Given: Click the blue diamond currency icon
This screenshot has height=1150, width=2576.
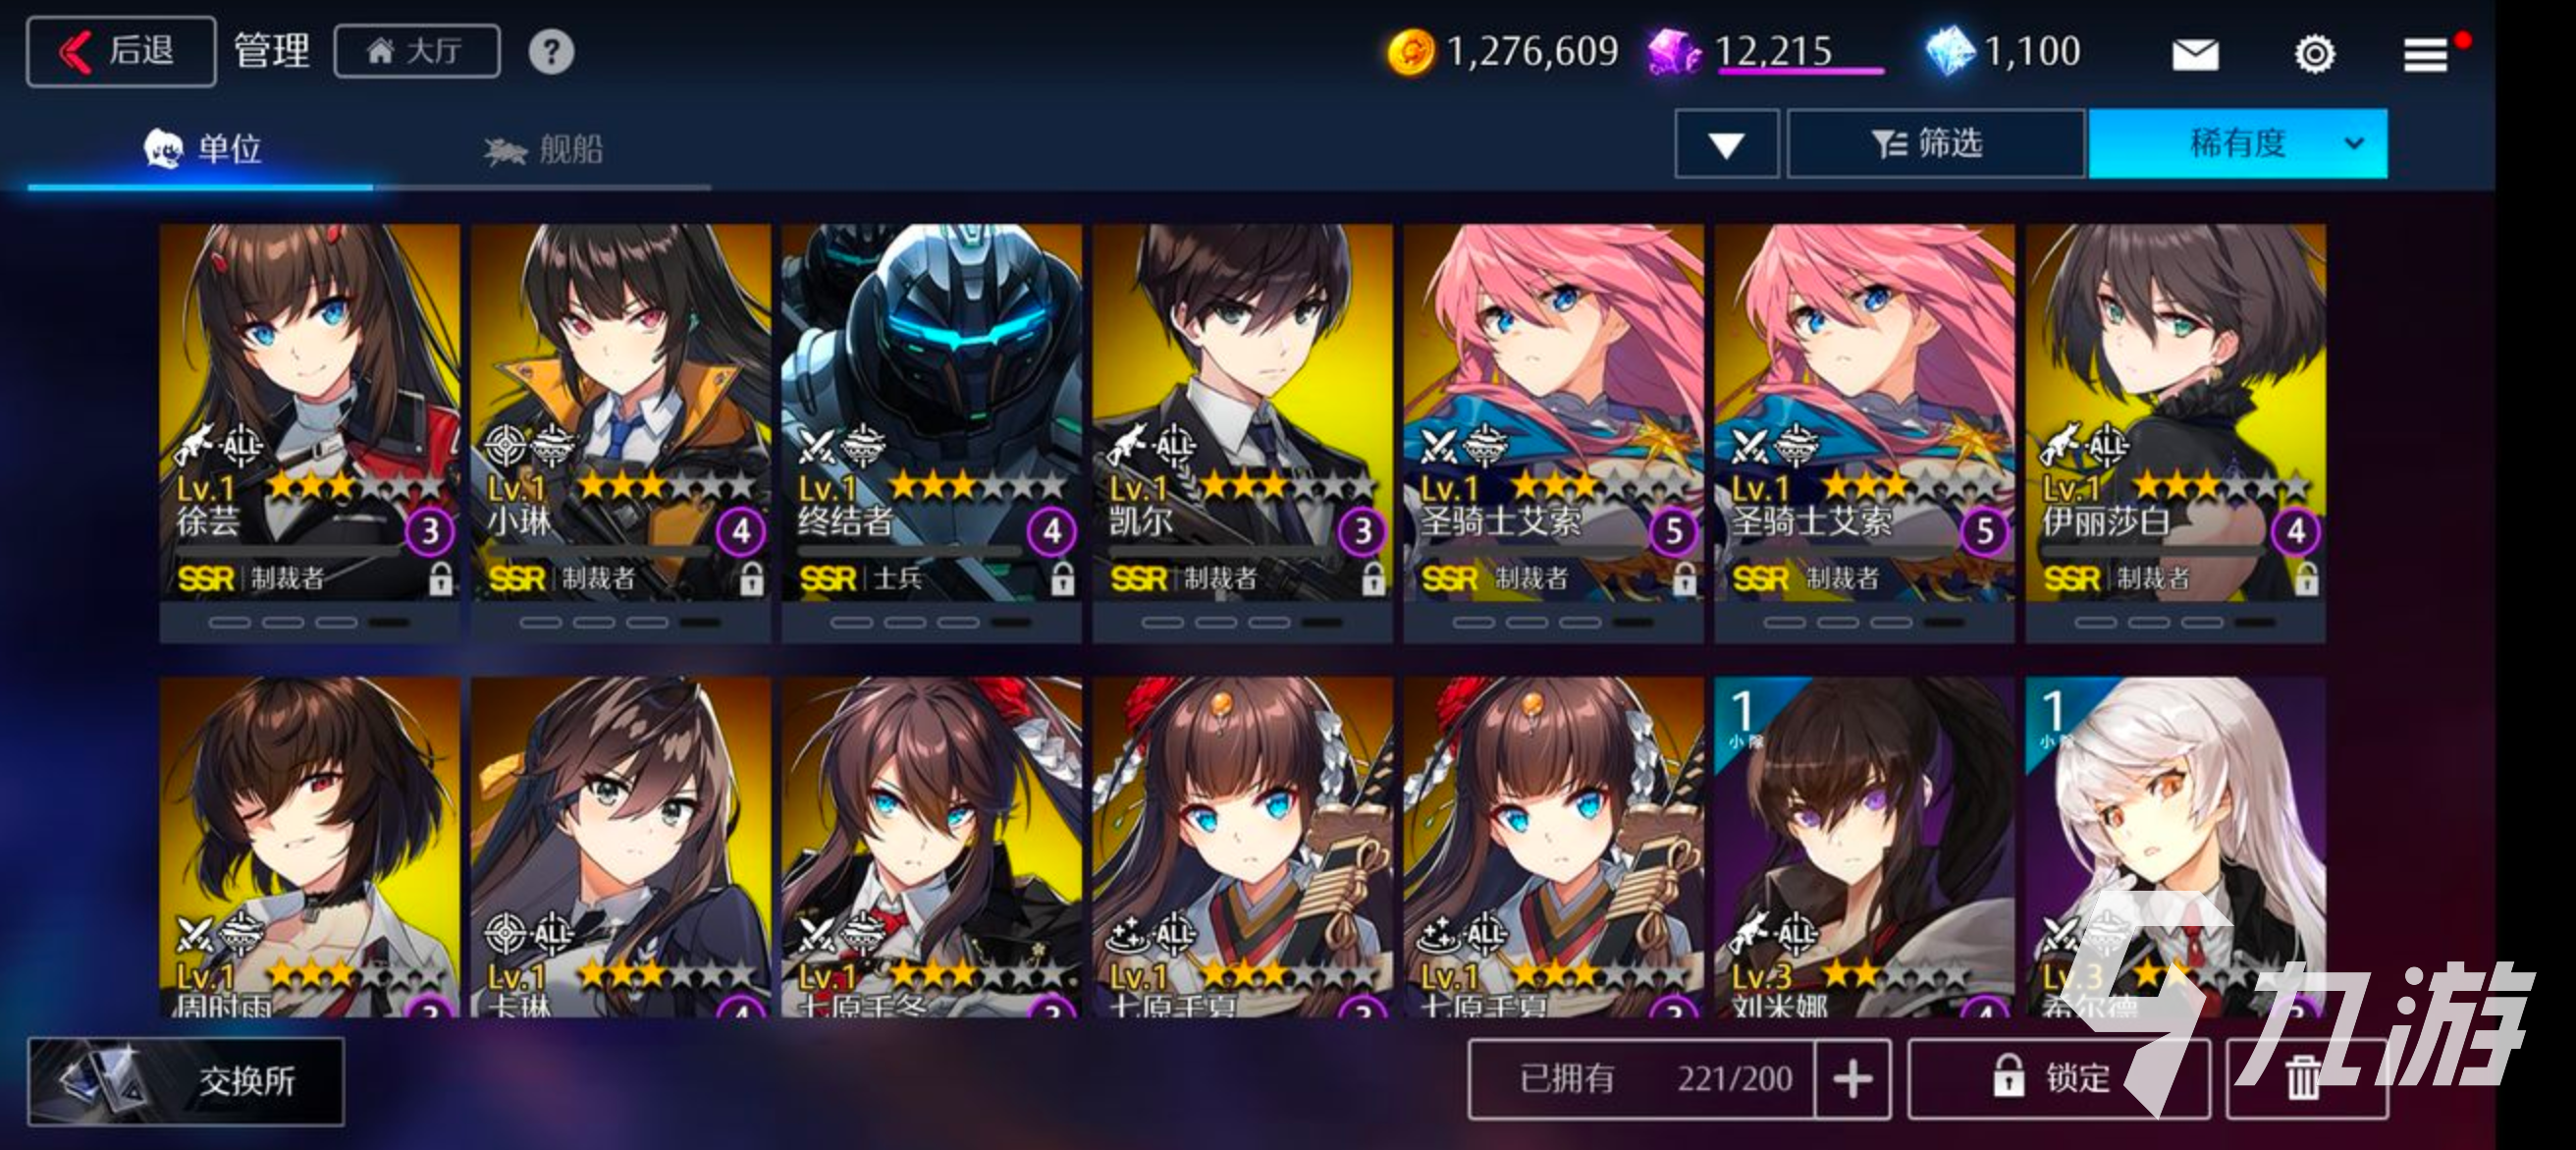Looking at the screenshot, I should pyautogui.click(x=1951, y=52).
